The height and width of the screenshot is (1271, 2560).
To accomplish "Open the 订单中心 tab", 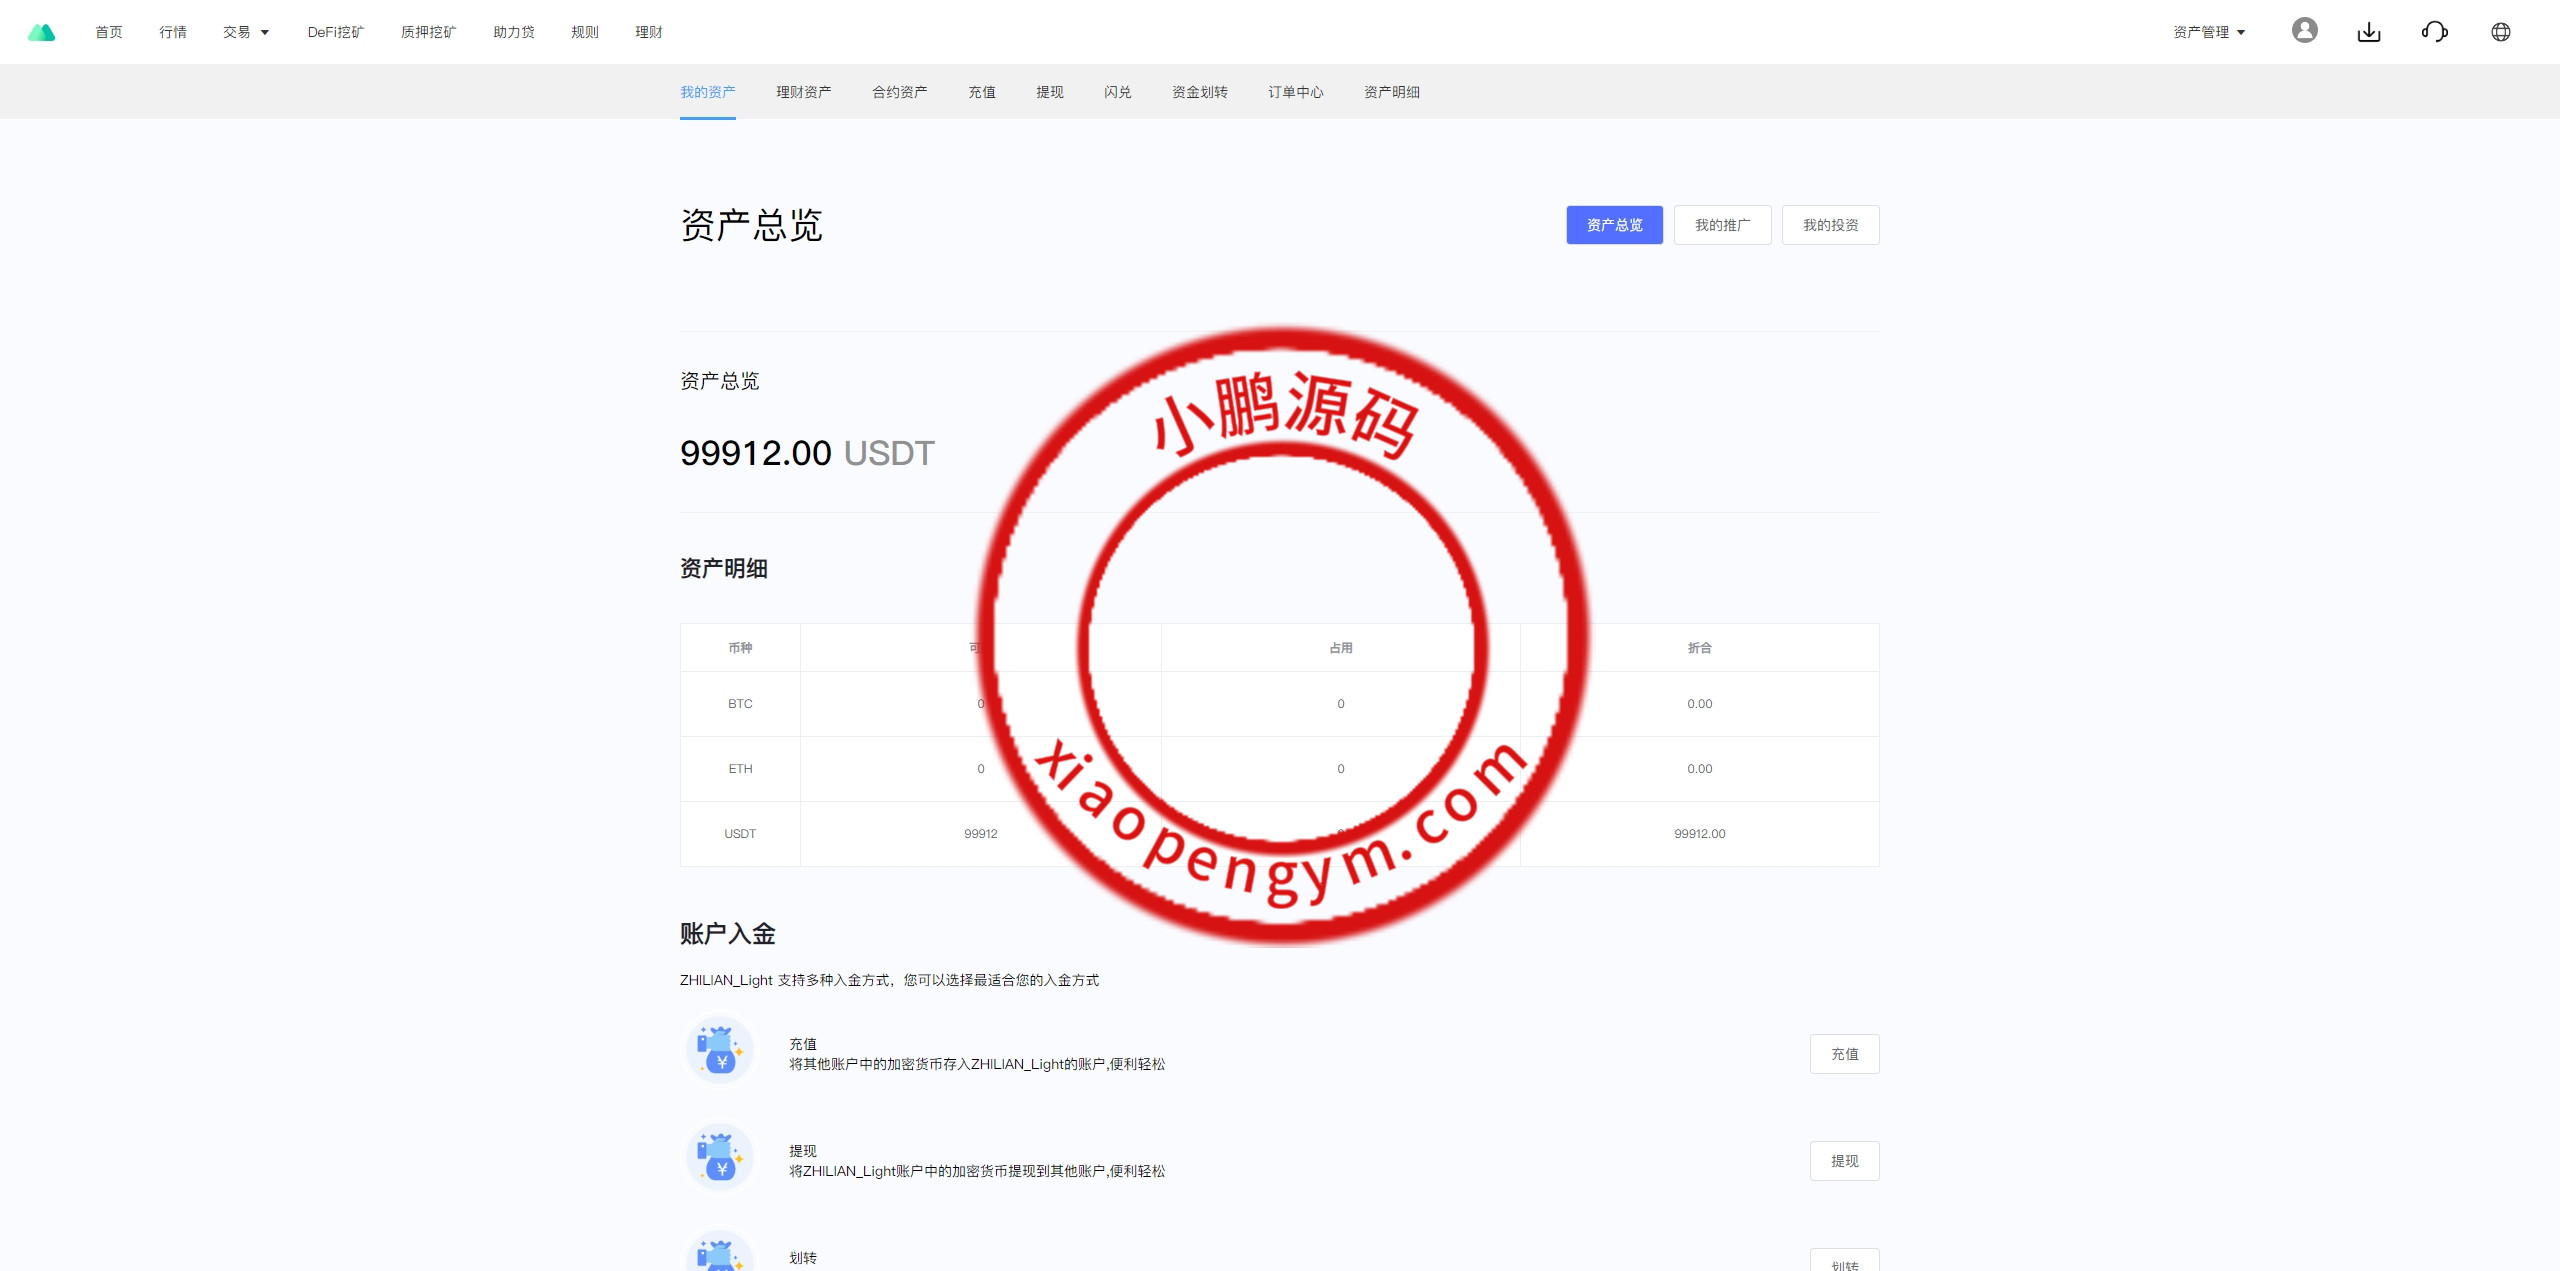I will click(1295, 92).
